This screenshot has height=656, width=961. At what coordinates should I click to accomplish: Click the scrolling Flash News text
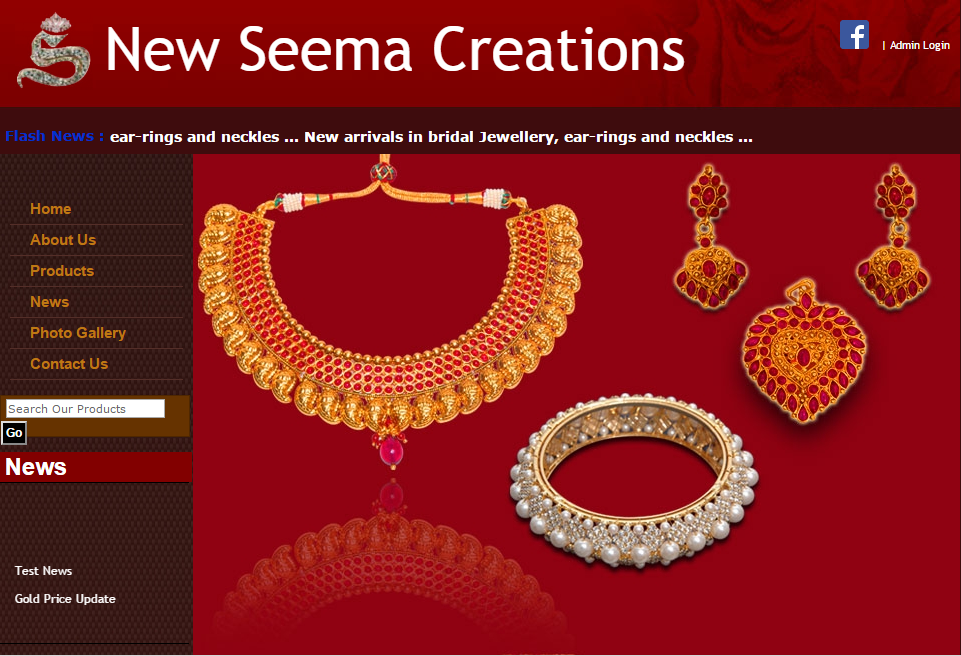pos(431,137)
